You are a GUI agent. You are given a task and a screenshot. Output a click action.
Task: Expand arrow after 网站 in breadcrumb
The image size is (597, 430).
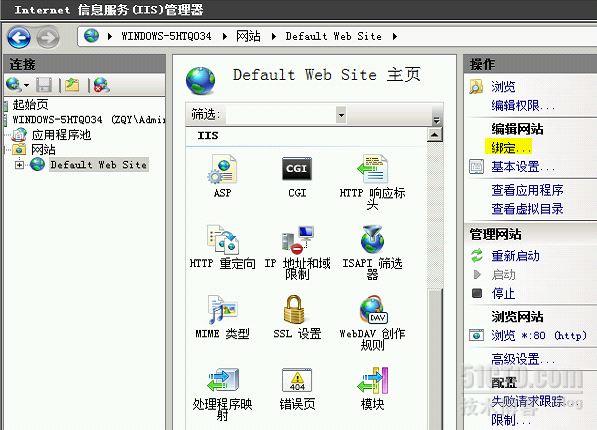[x=273, y=36]
